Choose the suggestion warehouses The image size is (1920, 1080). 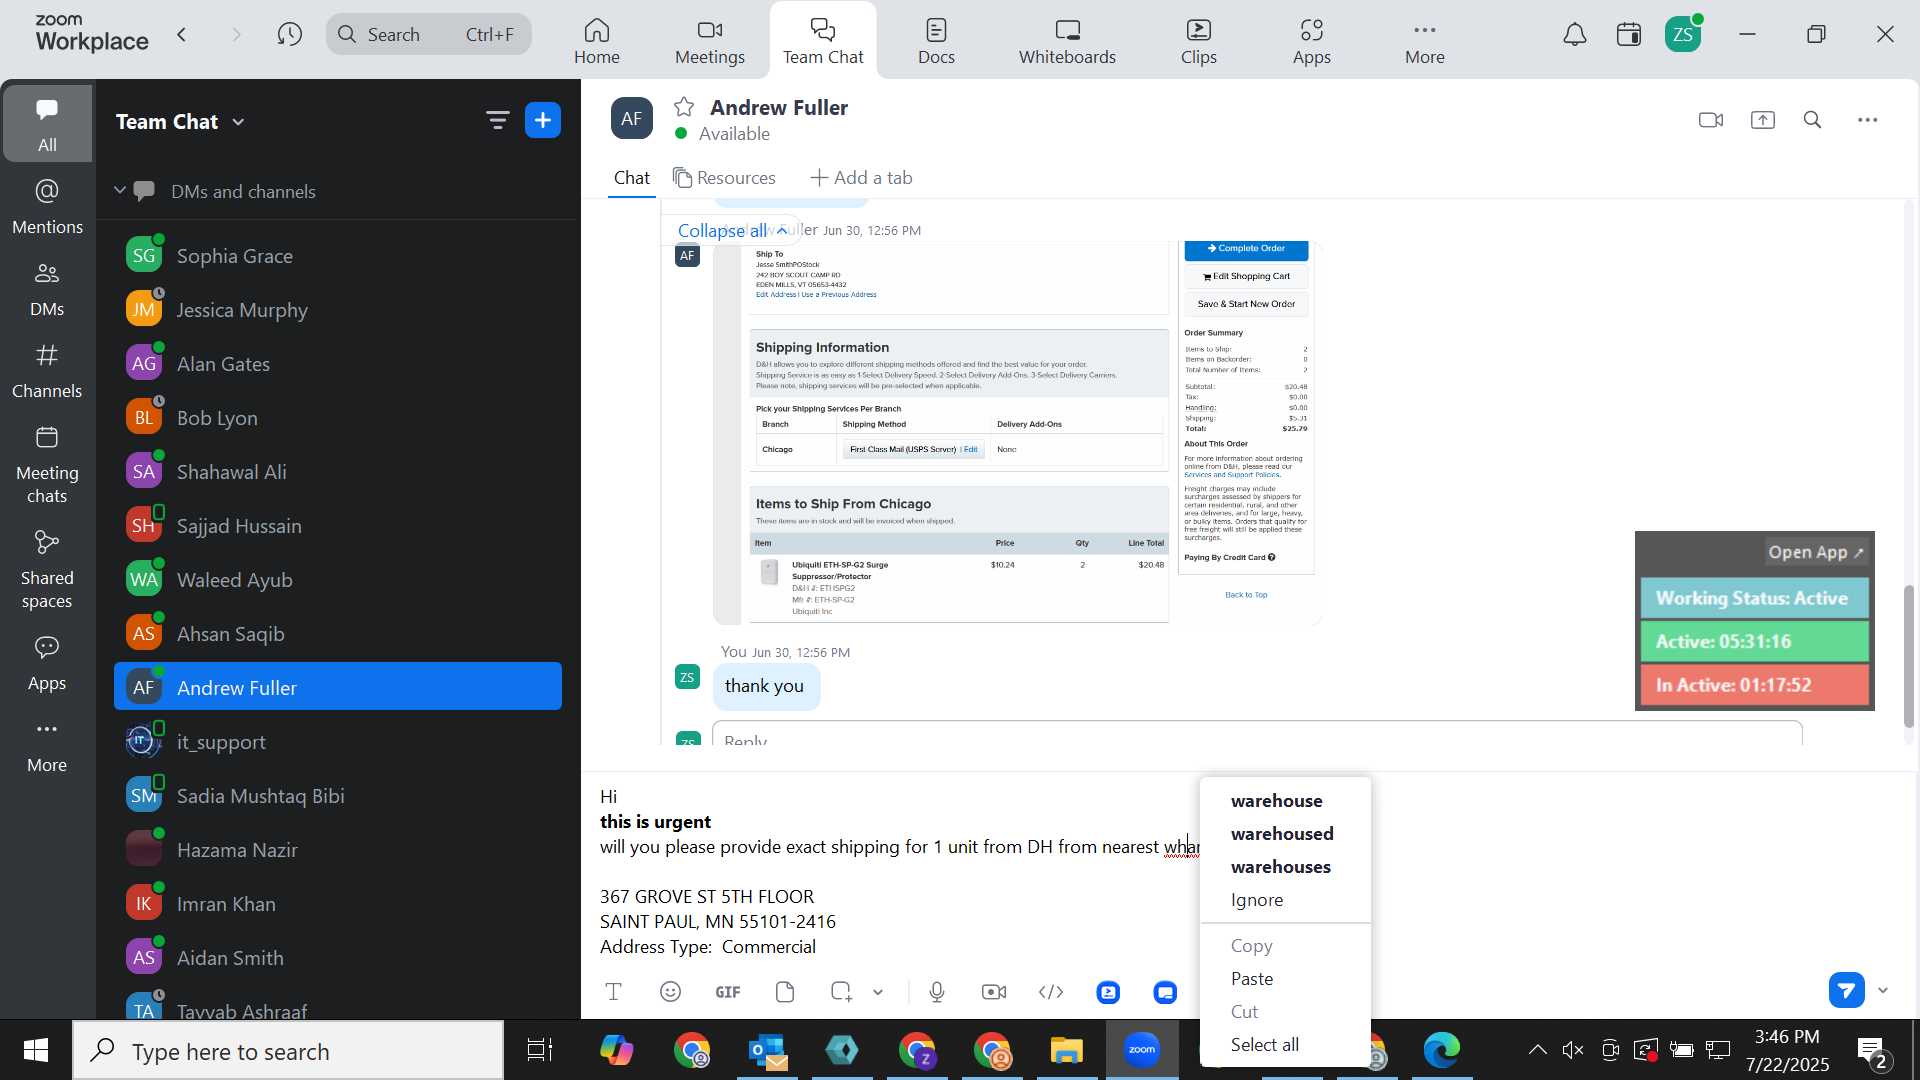(x=1281, y=867)
